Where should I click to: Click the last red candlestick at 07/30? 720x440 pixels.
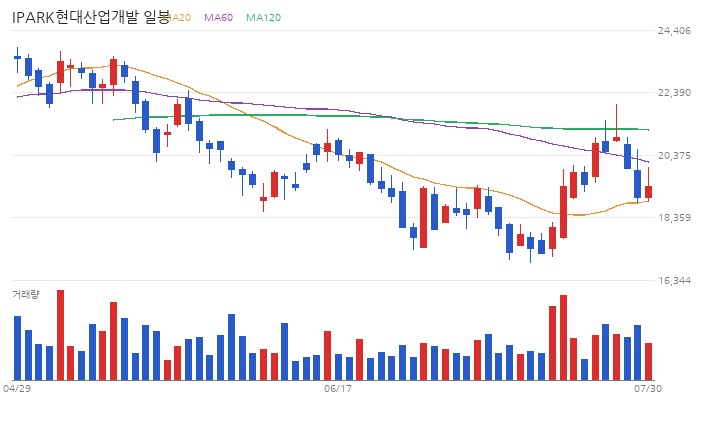pyautogui.click(x=648, y=192)
